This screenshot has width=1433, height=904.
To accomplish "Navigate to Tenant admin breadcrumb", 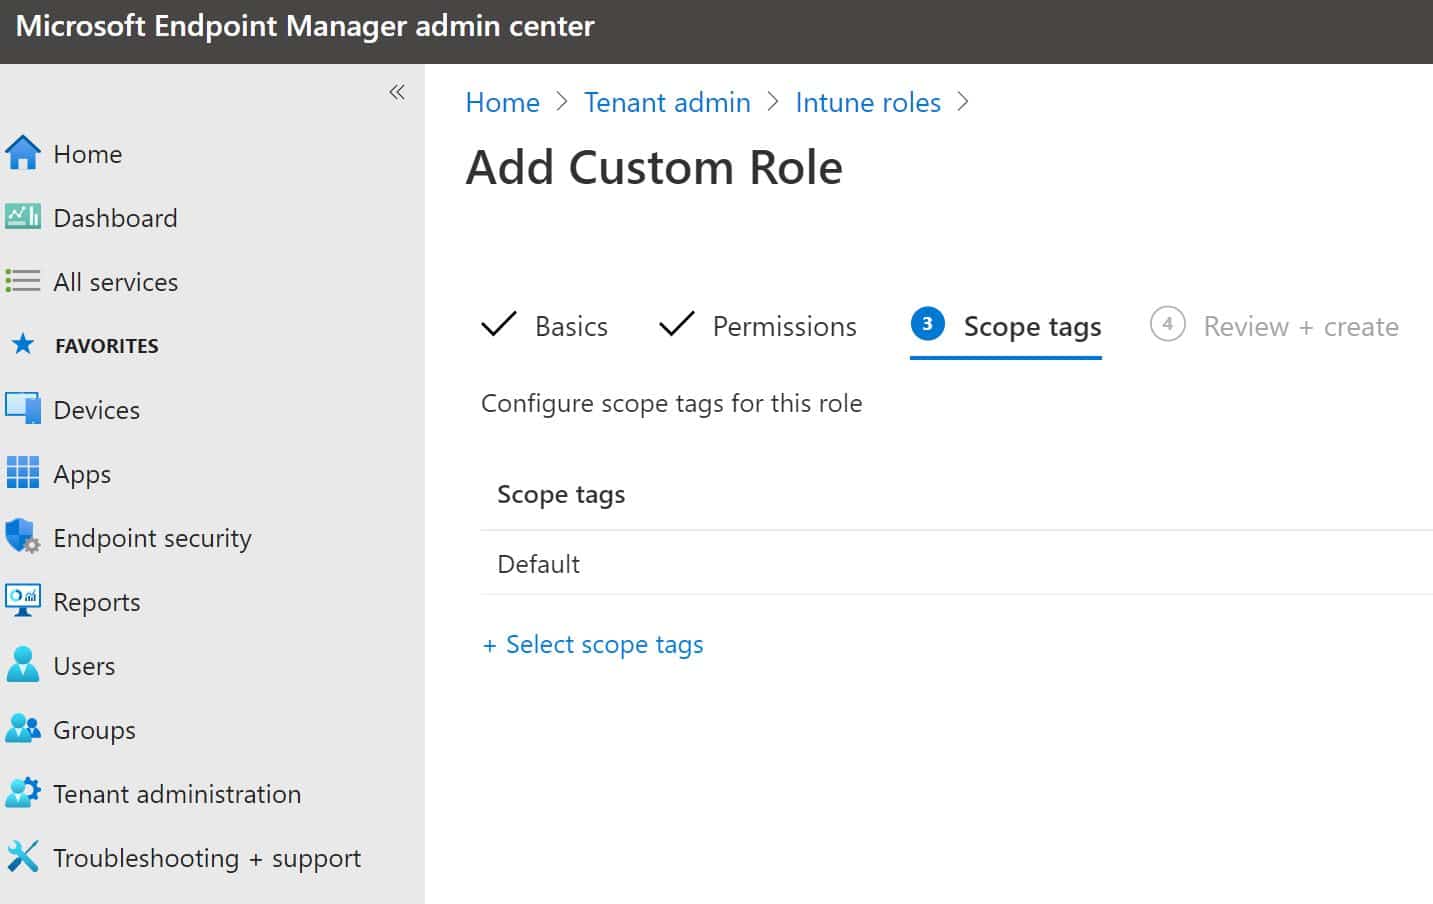I will tap(667, 102).
